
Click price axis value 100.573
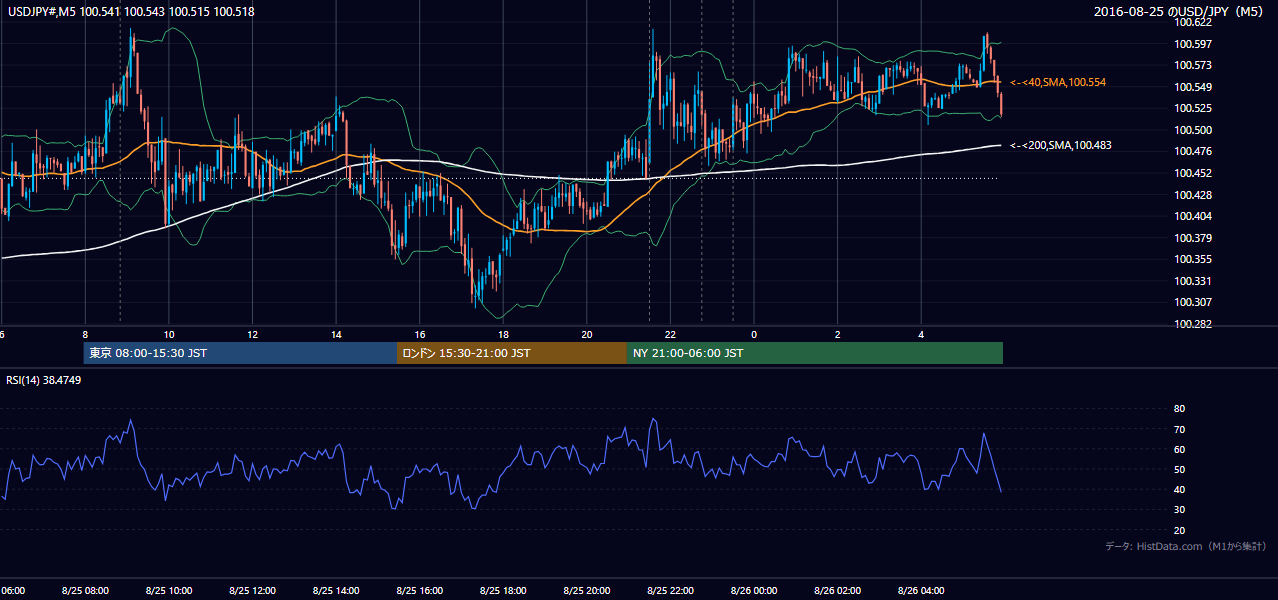(1194, 65)
